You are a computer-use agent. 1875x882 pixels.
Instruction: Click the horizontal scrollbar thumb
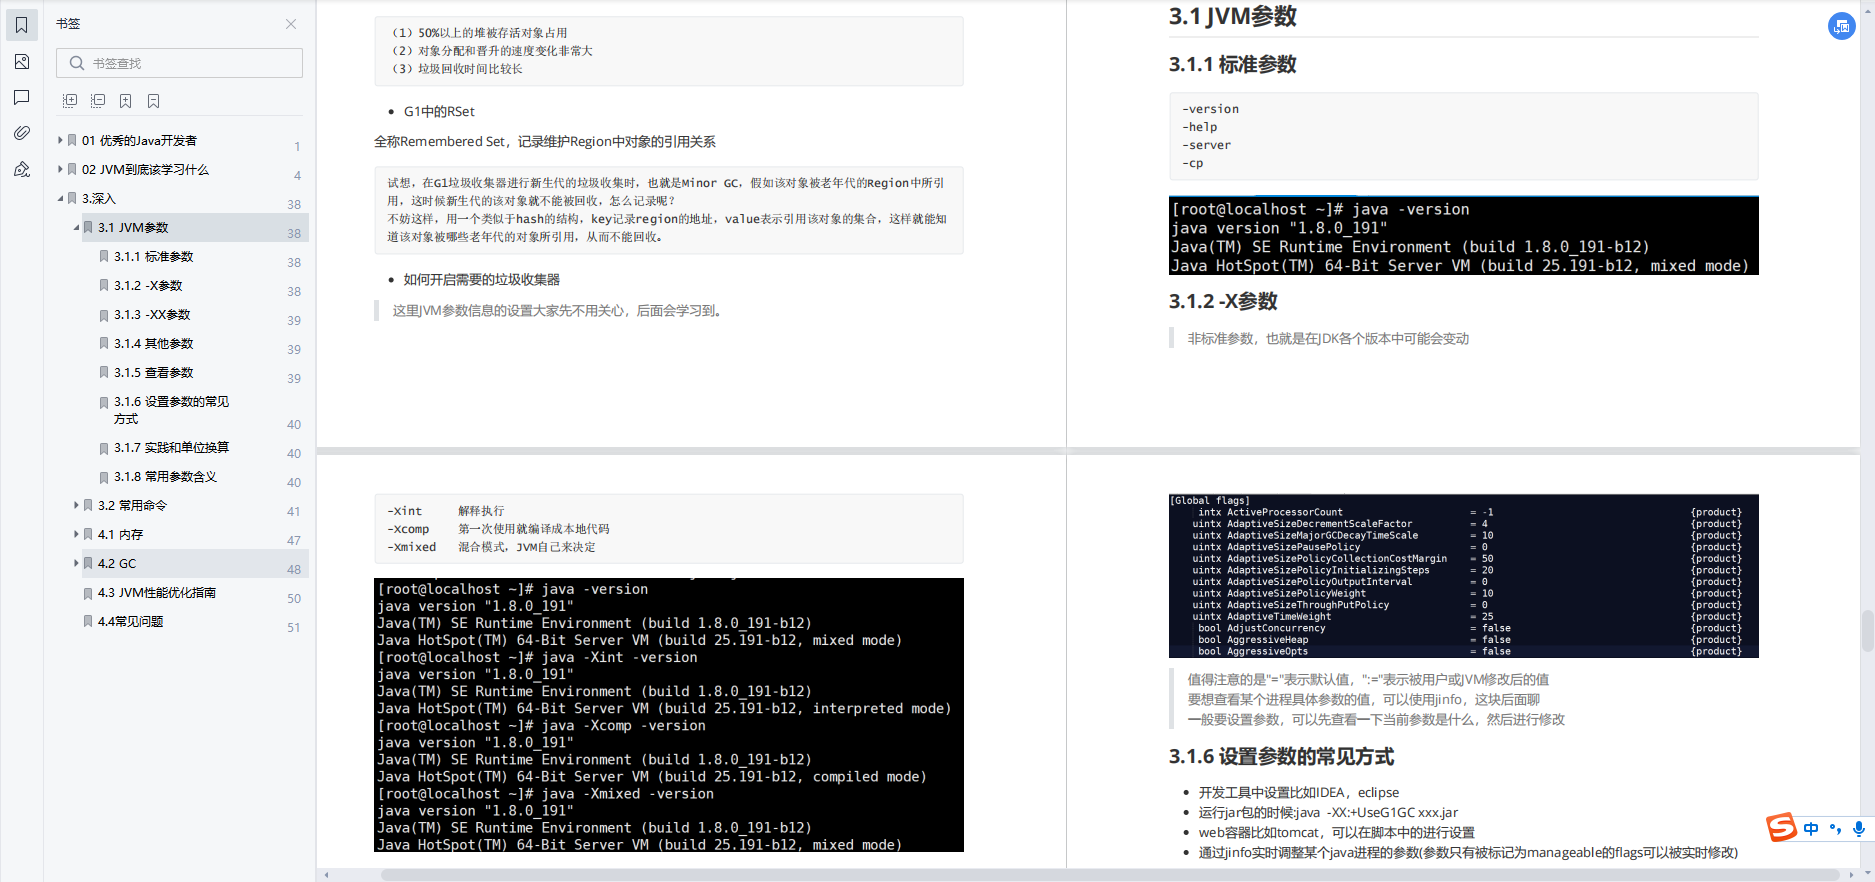pos(1110,875)
